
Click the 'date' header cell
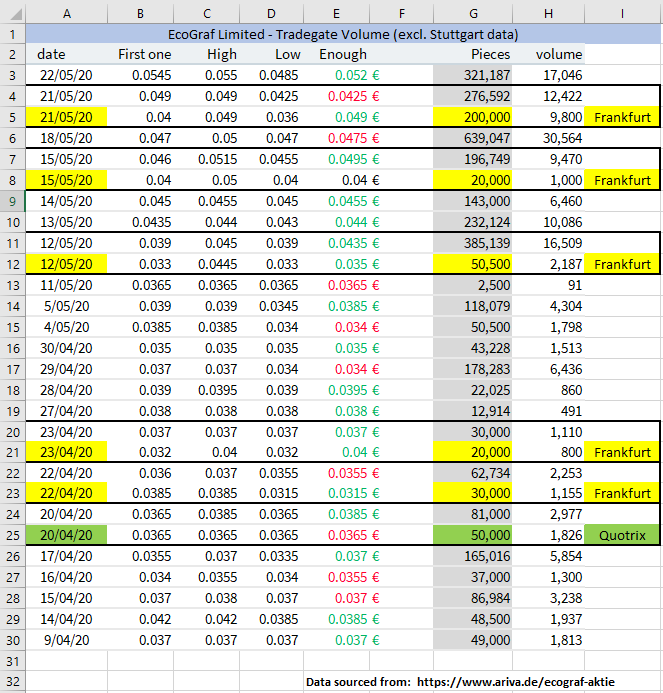[66, 54]
